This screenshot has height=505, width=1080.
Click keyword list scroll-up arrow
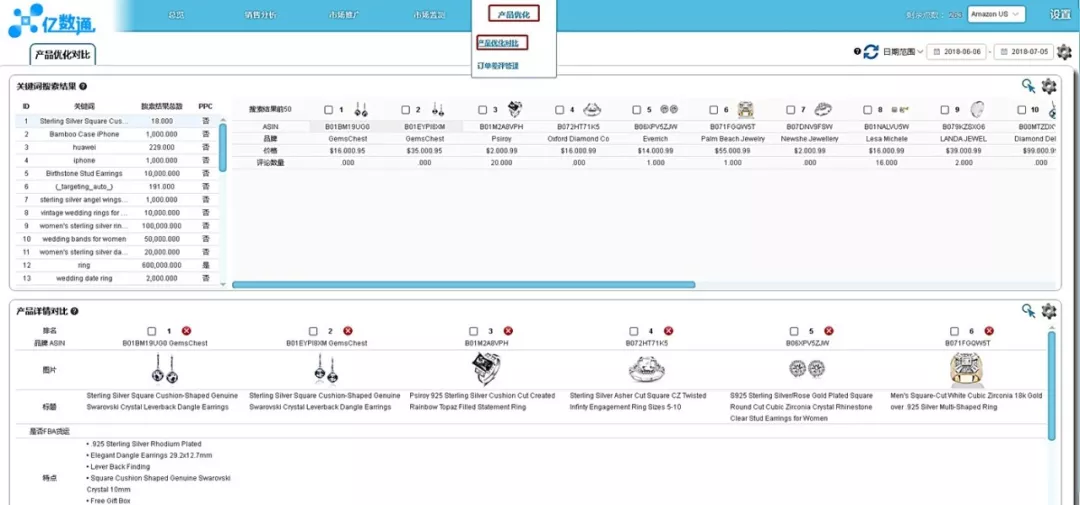[x=222, y=120]
